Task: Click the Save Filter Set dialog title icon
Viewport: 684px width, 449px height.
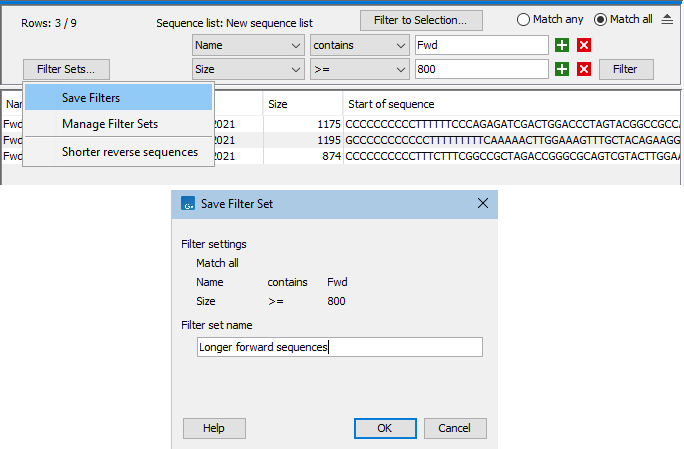Action: click(187, 203)
